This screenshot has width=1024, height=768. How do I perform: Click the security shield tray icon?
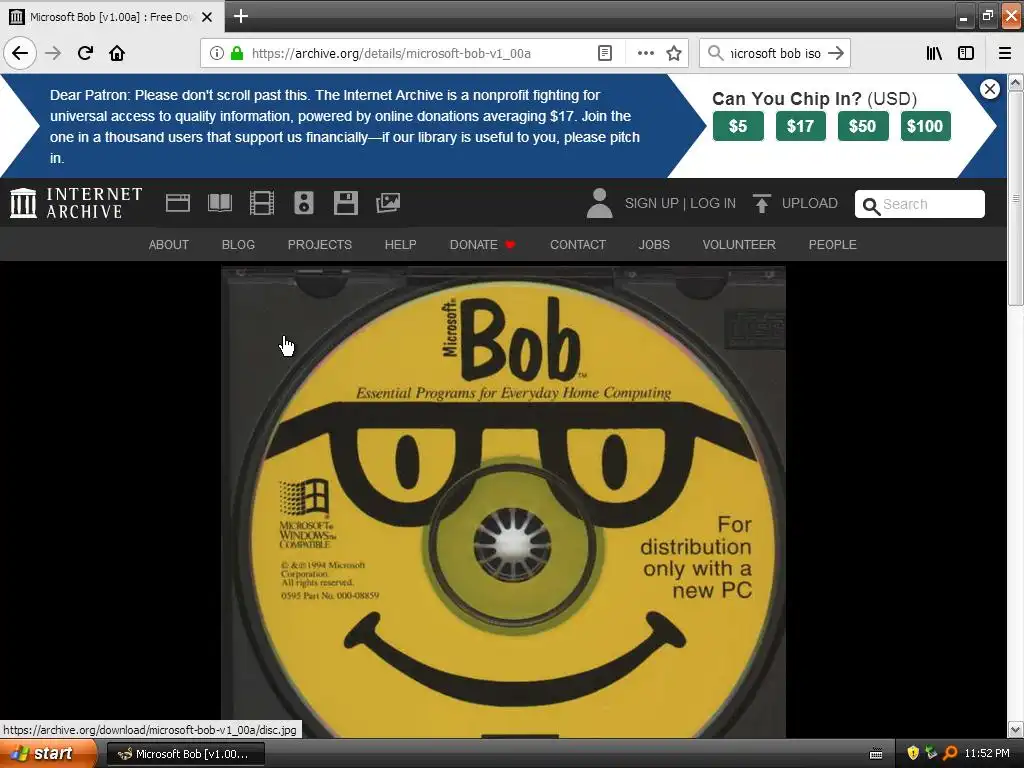click(x=913, y=754)
